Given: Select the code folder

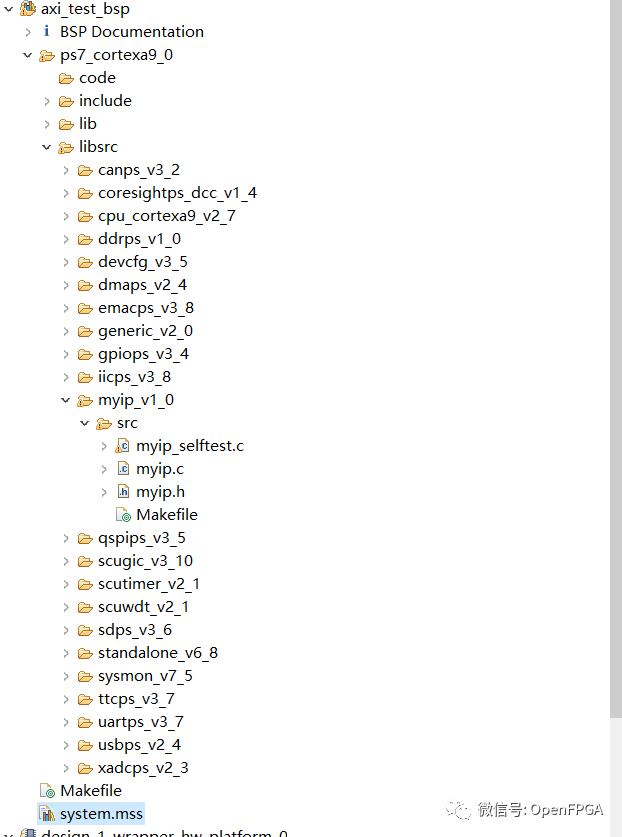Looking at the screenshot, I should [x=97, y=78].
